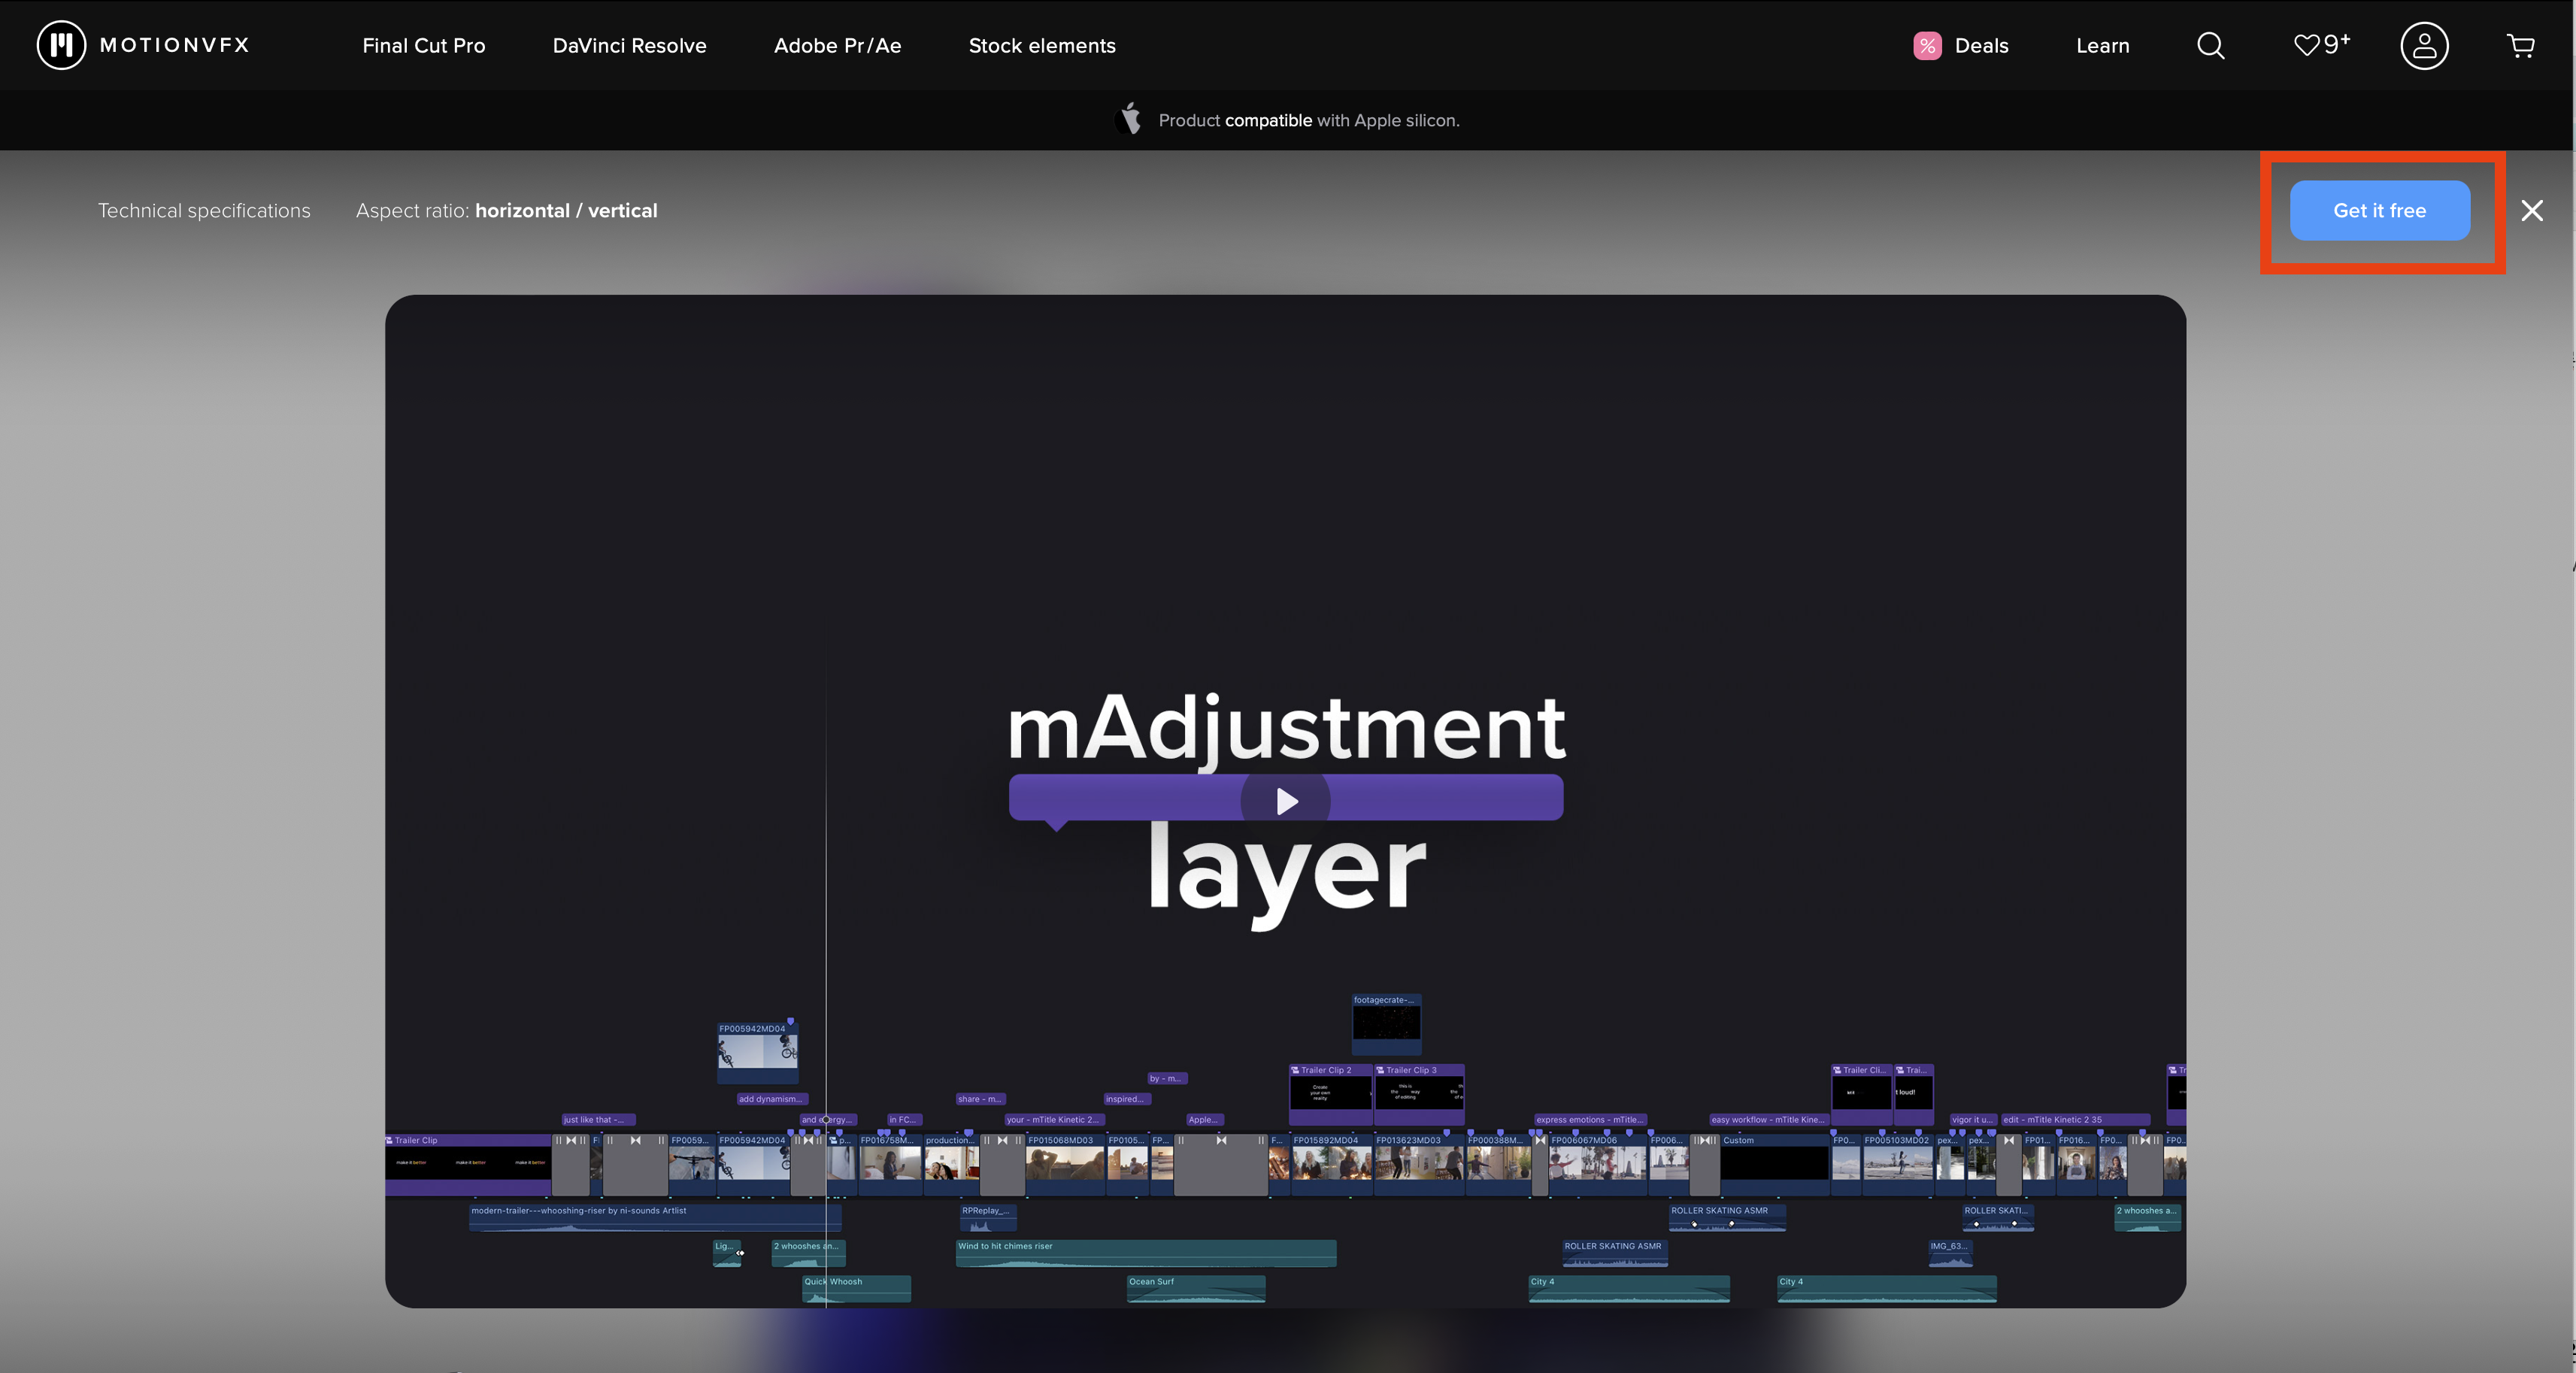Viewport: 2576px width, 1373px height.
Task: Open the Learn menu
Action: (x=2102, y=45)
